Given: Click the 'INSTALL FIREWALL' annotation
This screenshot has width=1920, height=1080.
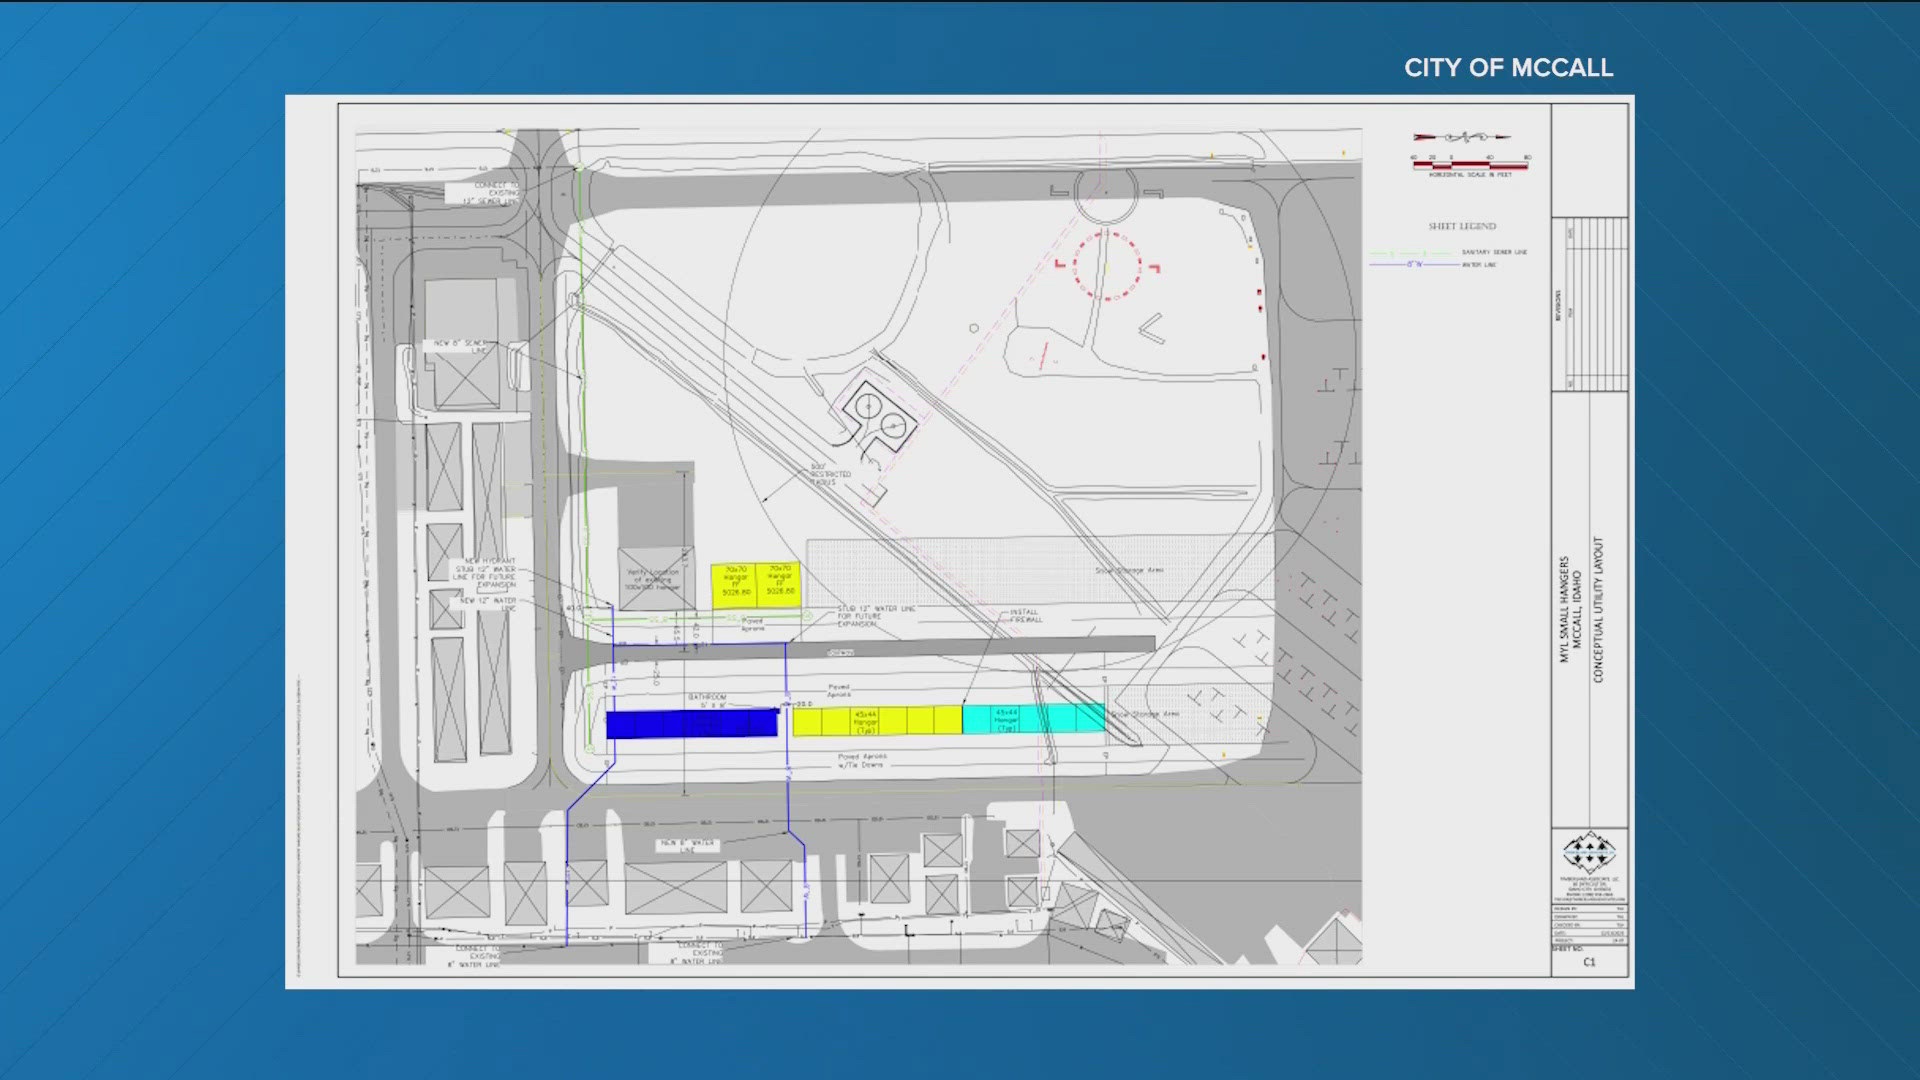Looking at the screenshot, I should click(1025, 616).
